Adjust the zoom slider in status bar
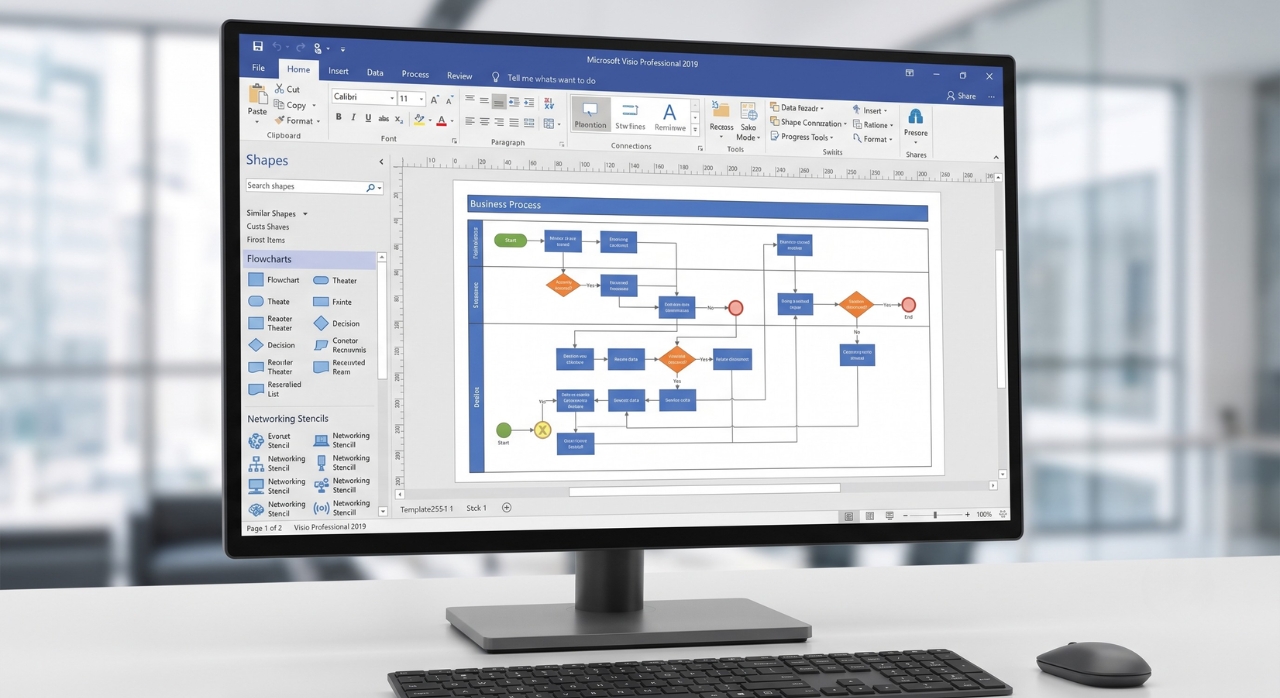This screenshot has height=698, width=1280. (937, 515)
